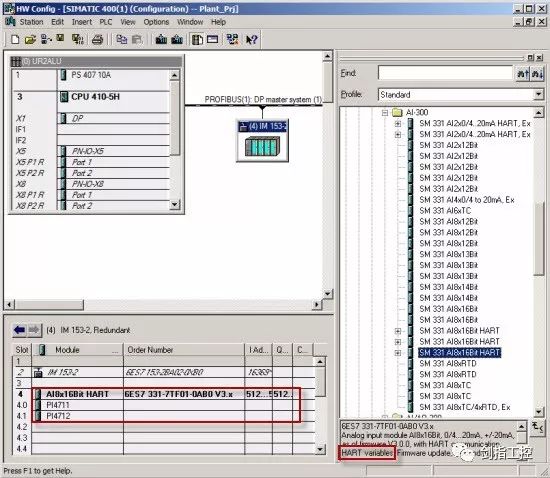Click the Copy toolbar icon
The image size is (550, 478).
(121, 39)
